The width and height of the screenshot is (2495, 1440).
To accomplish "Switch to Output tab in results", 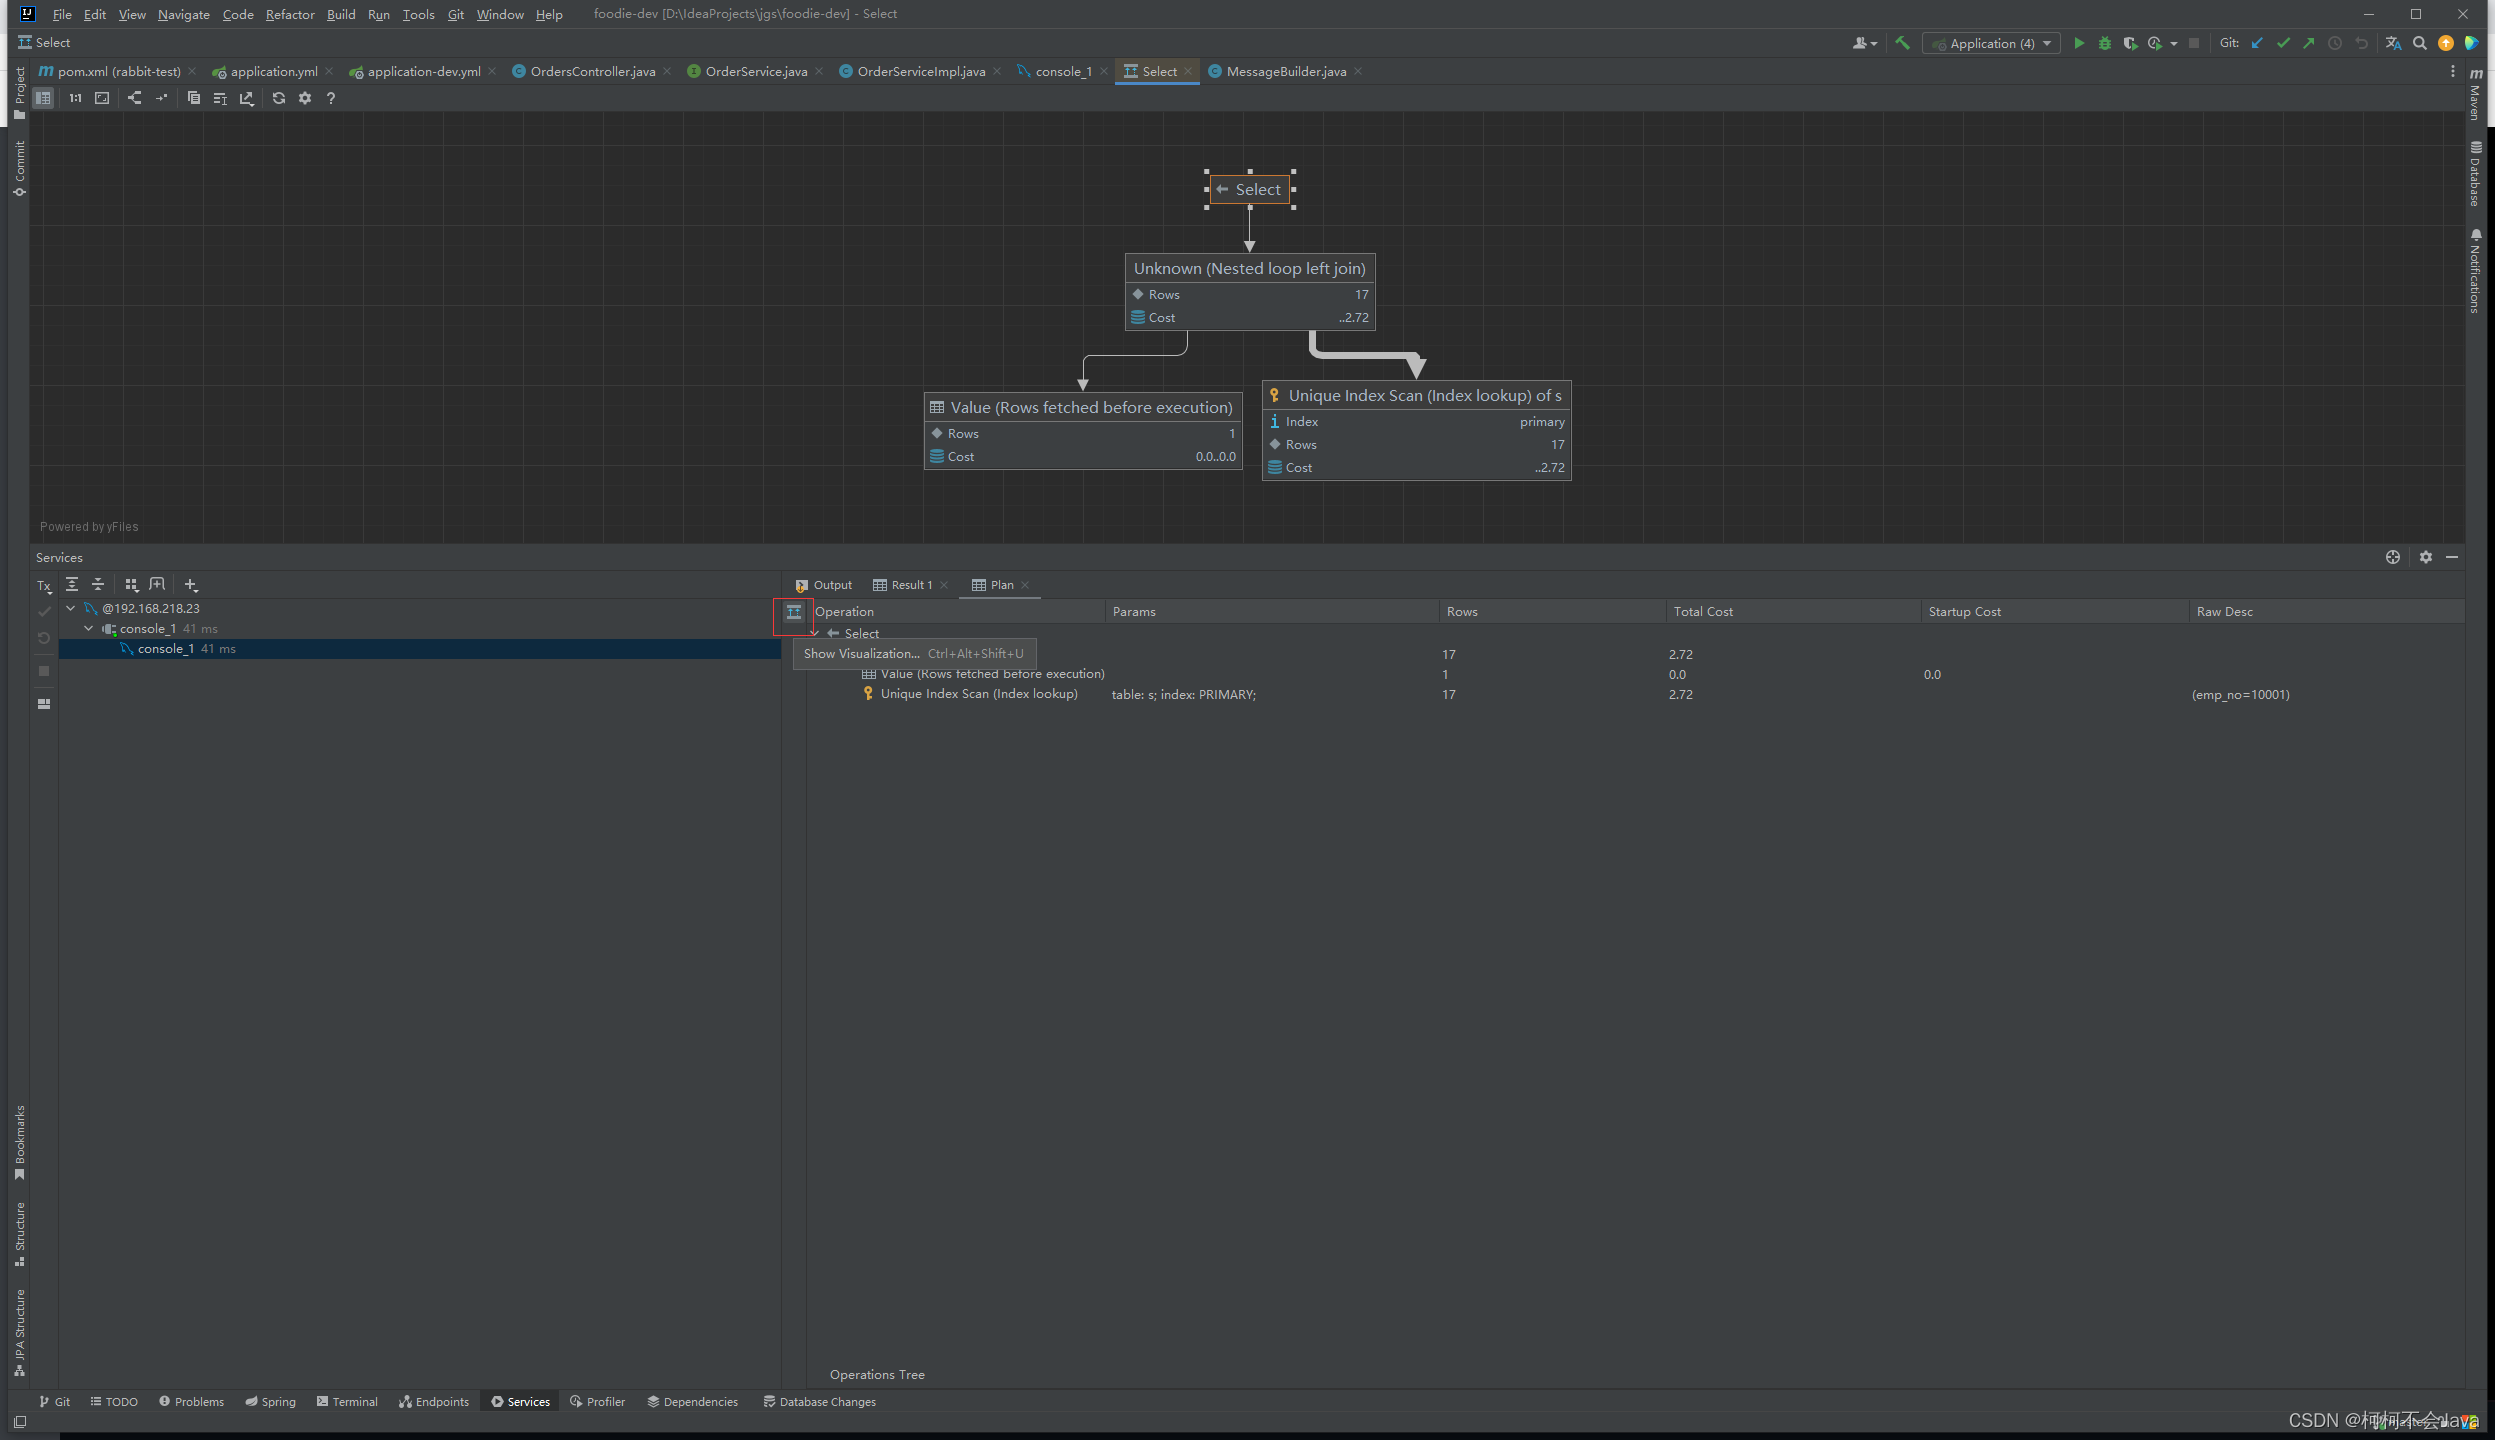I will pos(831,585).
